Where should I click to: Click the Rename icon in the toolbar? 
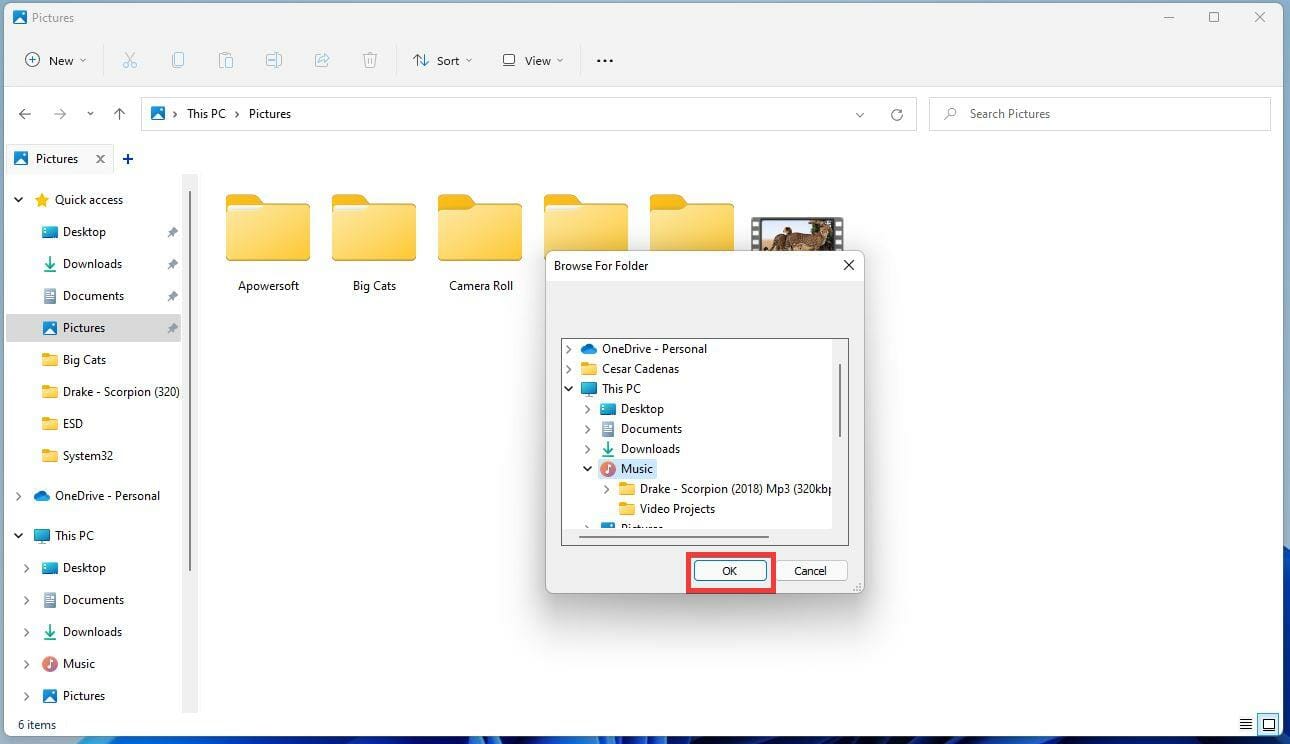(274, 60)
